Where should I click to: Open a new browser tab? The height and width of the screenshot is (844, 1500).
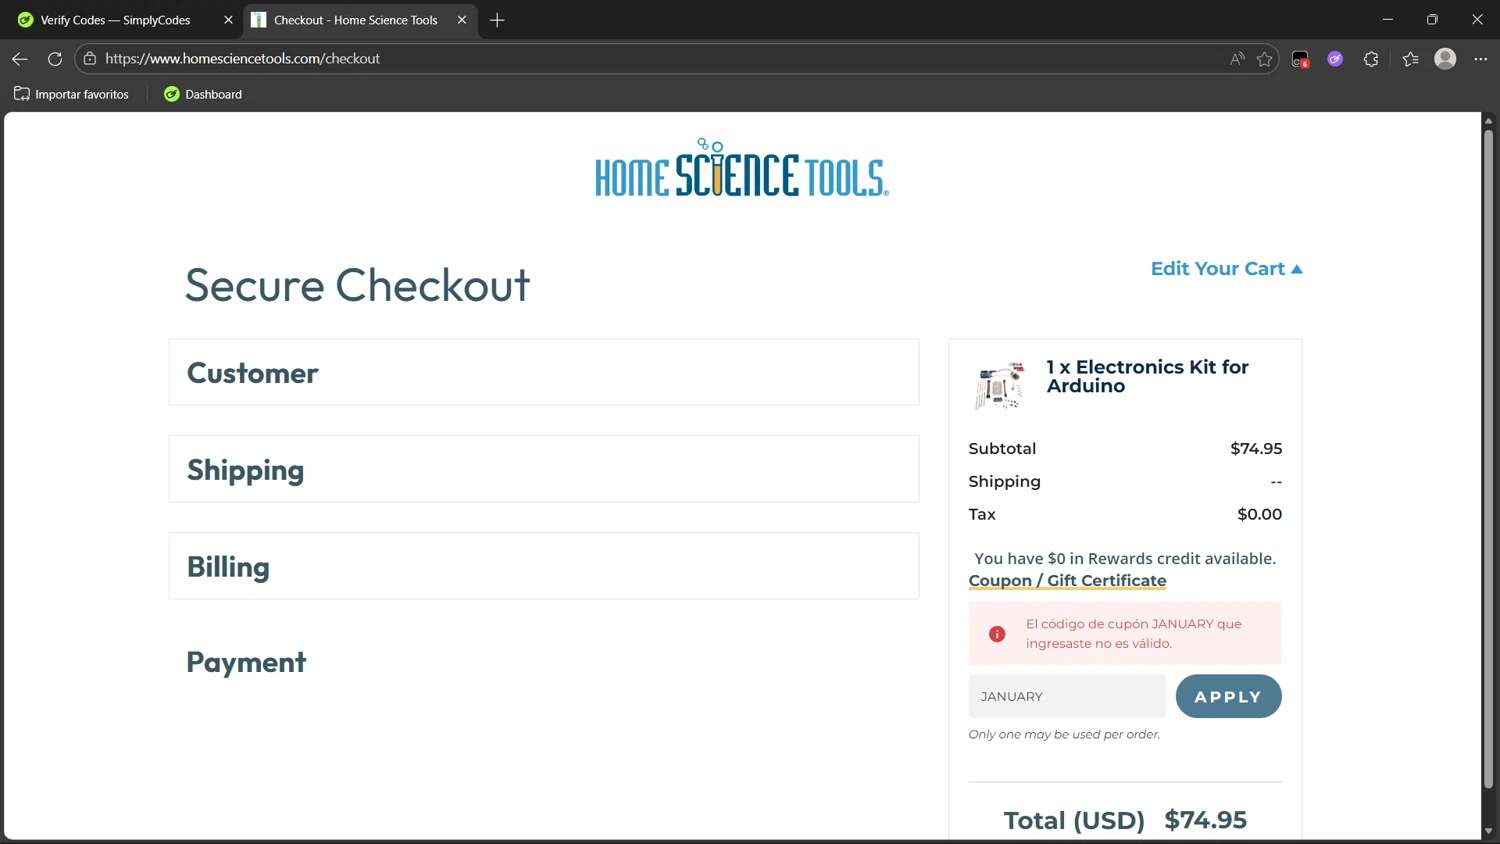[x=497, y=20]
